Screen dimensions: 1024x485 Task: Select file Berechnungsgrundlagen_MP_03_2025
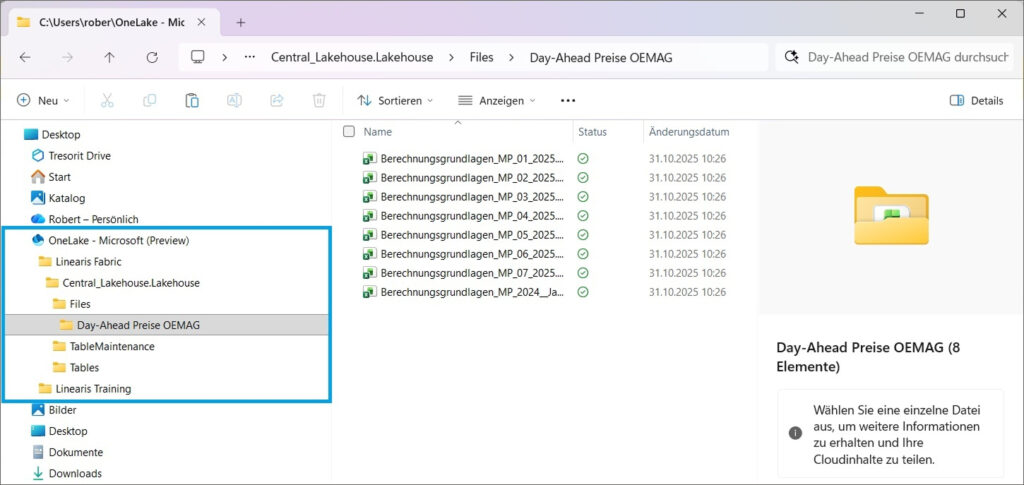click(x=472, y=196)
